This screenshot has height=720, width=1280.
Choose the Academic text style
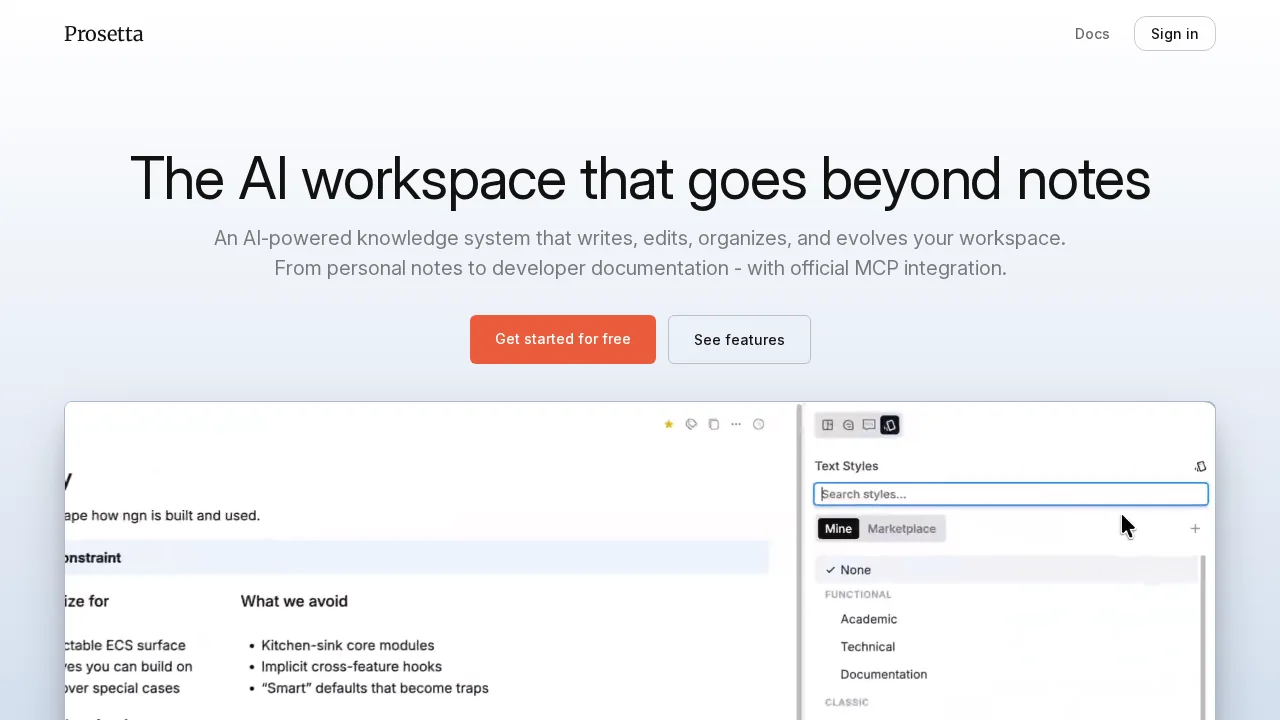point(868,619)
